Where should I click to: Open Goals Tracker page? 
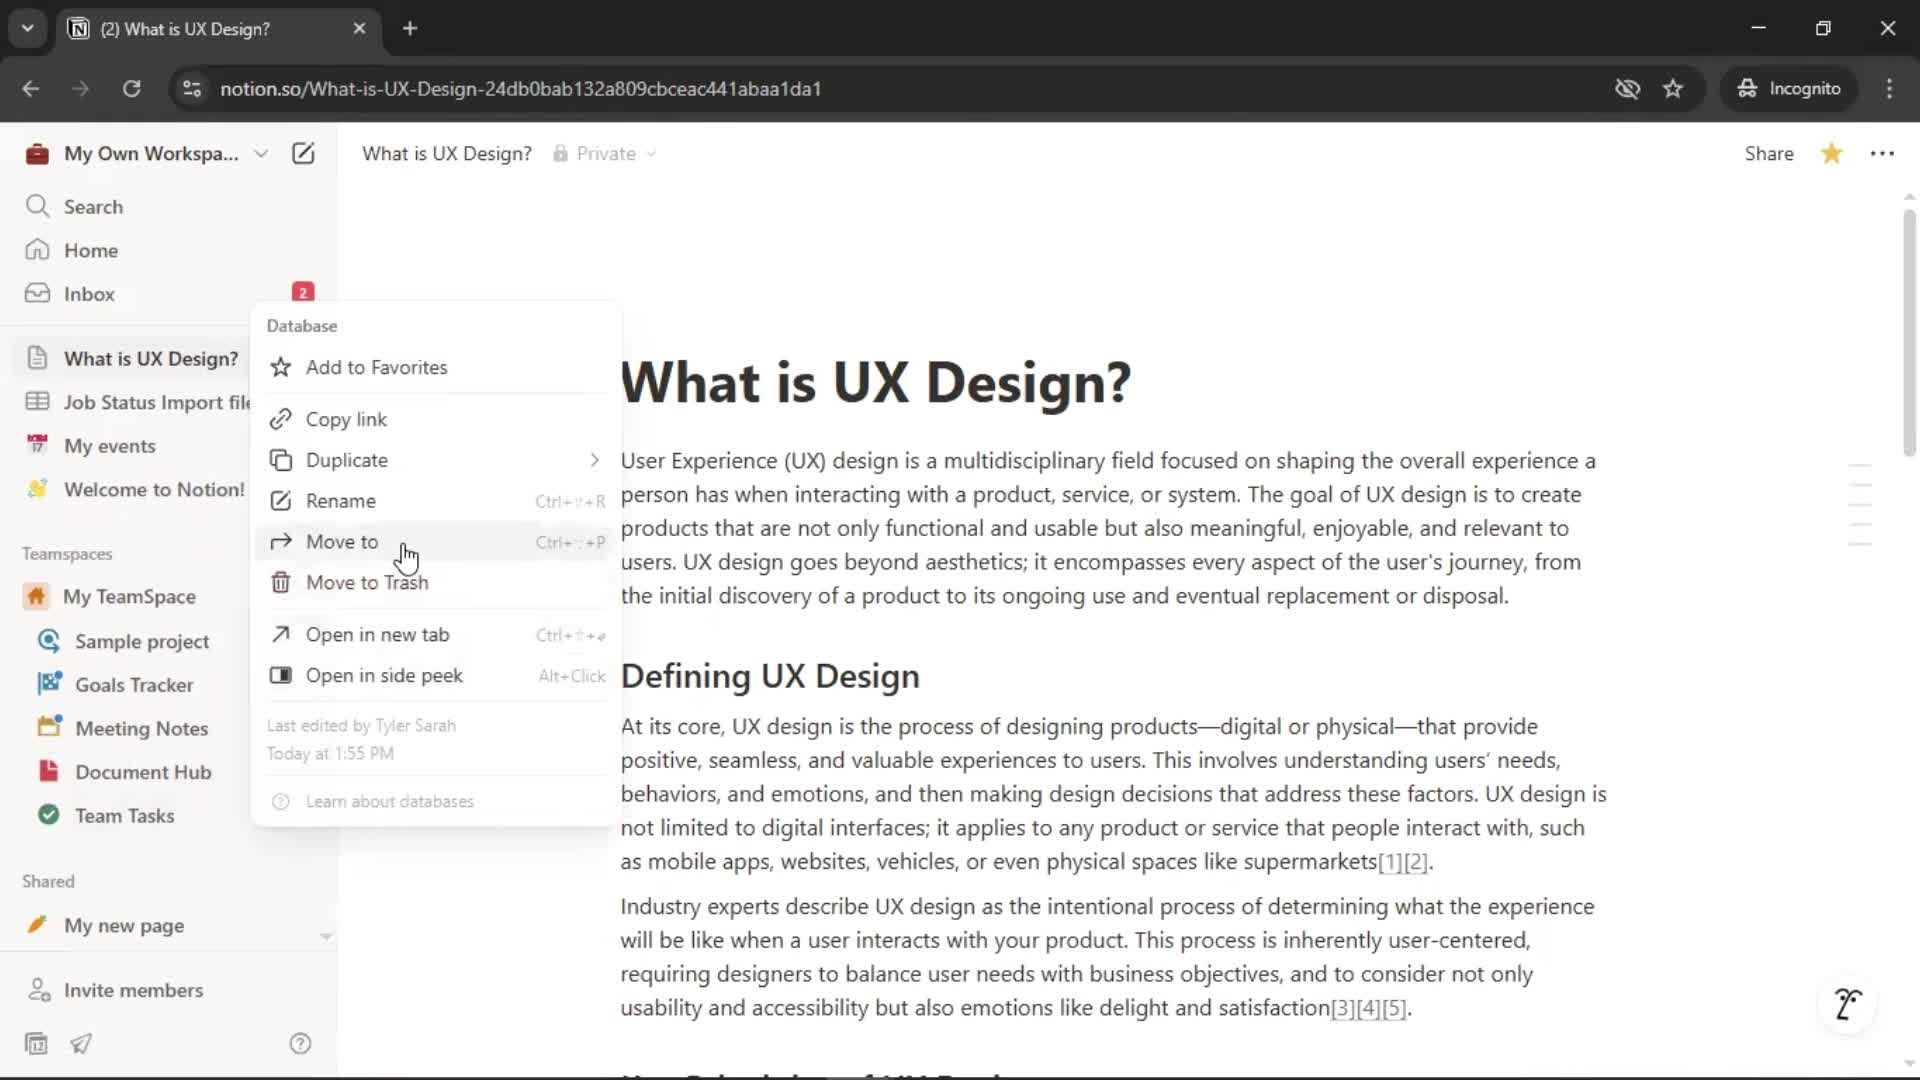point(135,685)
